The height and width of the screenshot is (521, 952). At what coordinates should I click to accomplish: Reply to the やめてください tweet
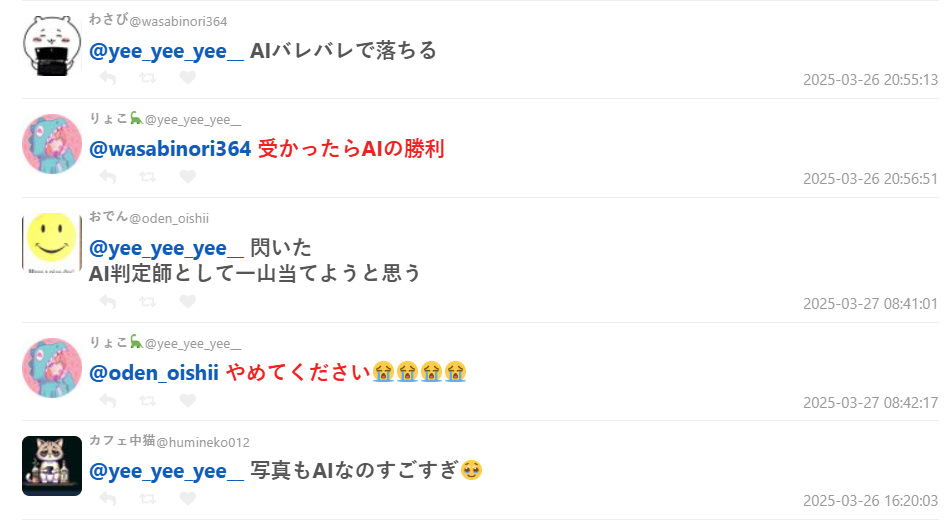(x=108, y=401)
